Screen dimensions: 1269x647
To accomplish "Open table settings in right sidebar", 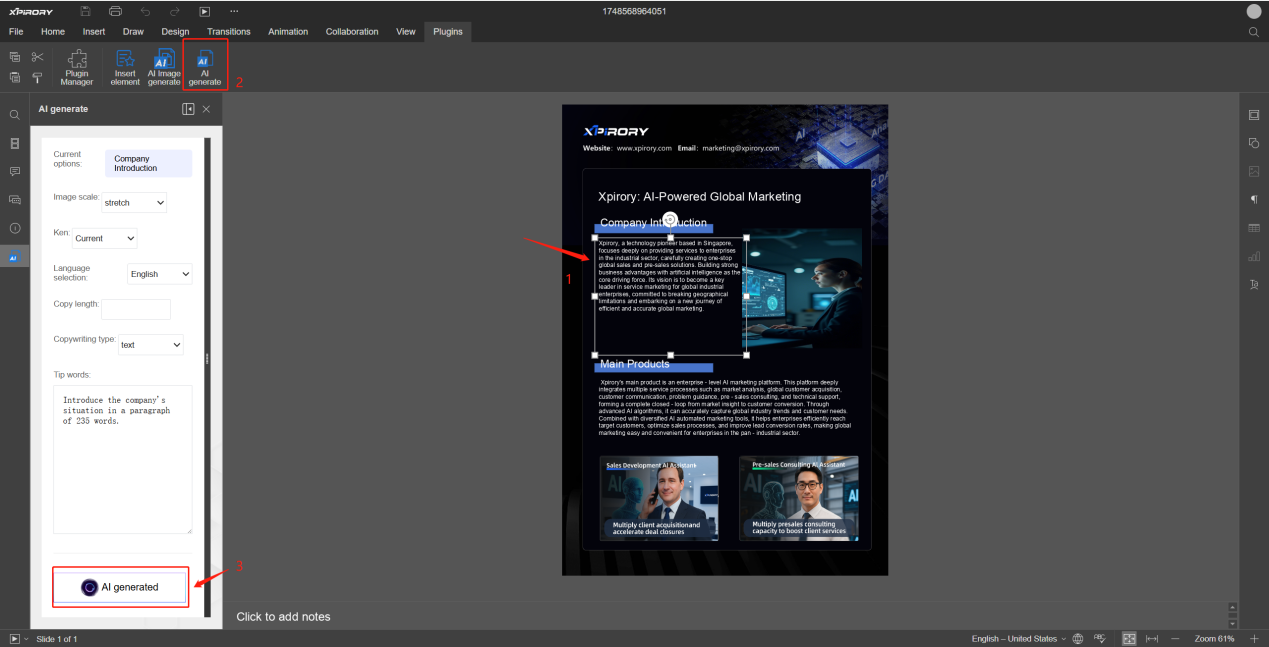I will click(1254, 228).
